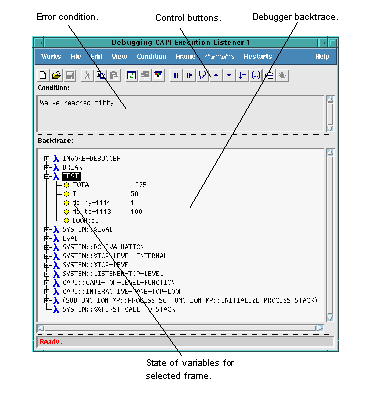The height and width of the screenshot is (398, 374).
Task: Click the Abort parentheses-slash toolbar button
Action: click(x=203, y=75)
